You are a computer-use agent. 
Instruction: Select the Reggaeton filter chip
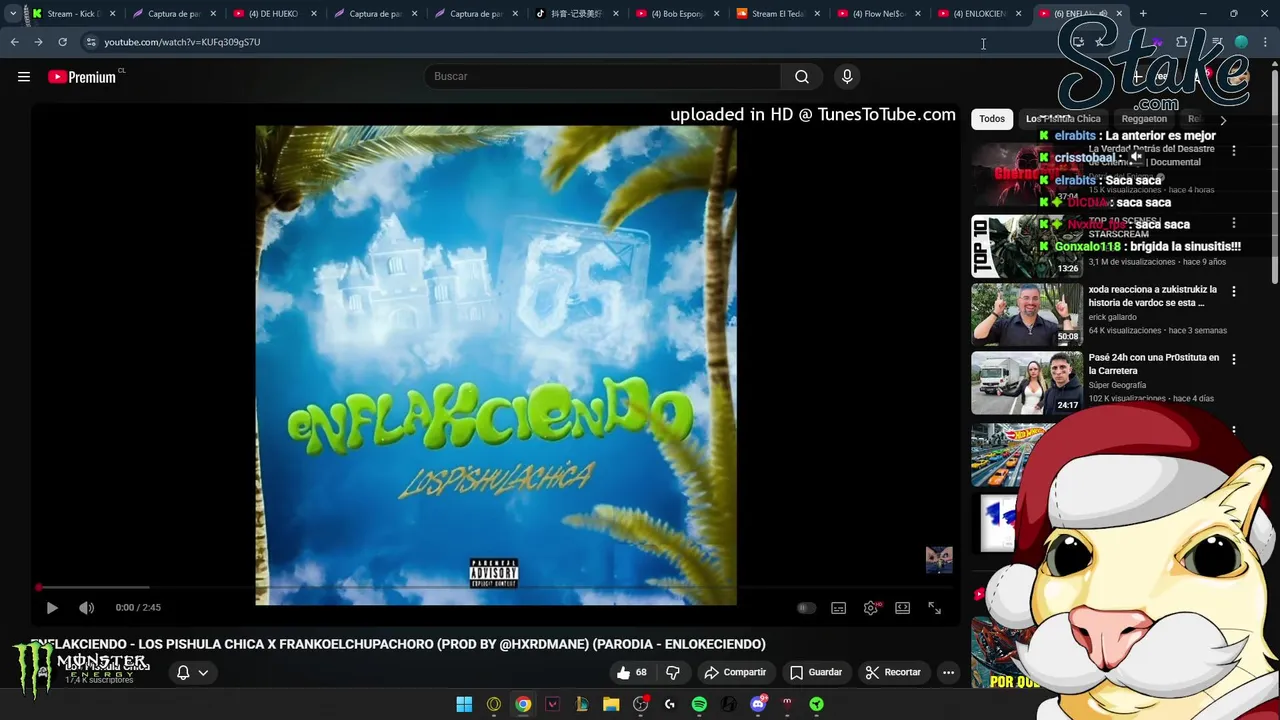1144,119
